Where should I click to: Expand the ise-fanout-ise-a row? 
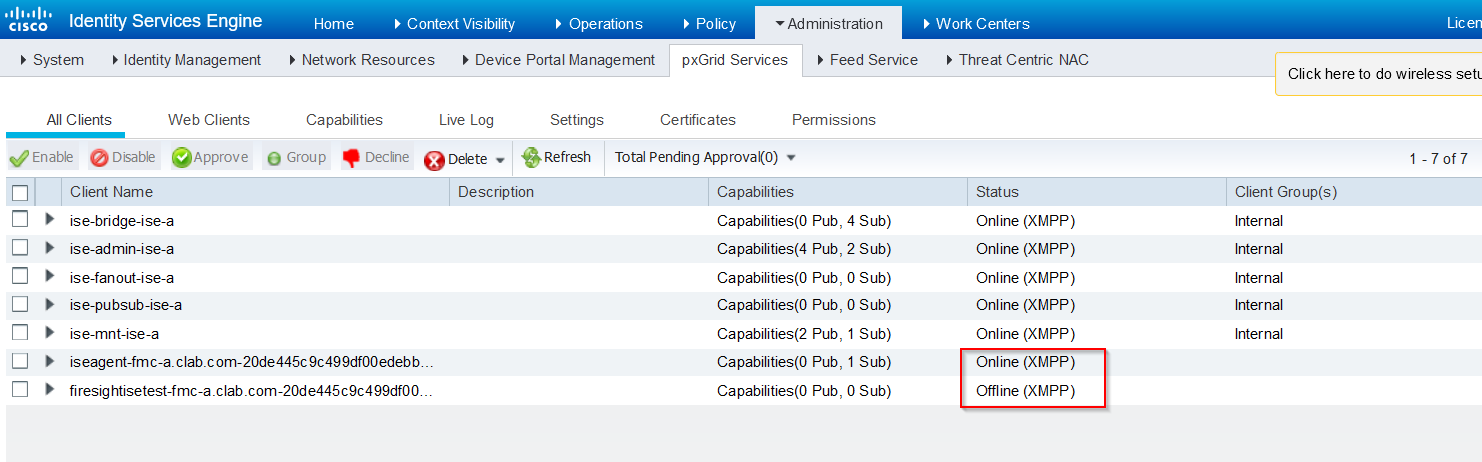pyautogui.click(x=50, y=276)
